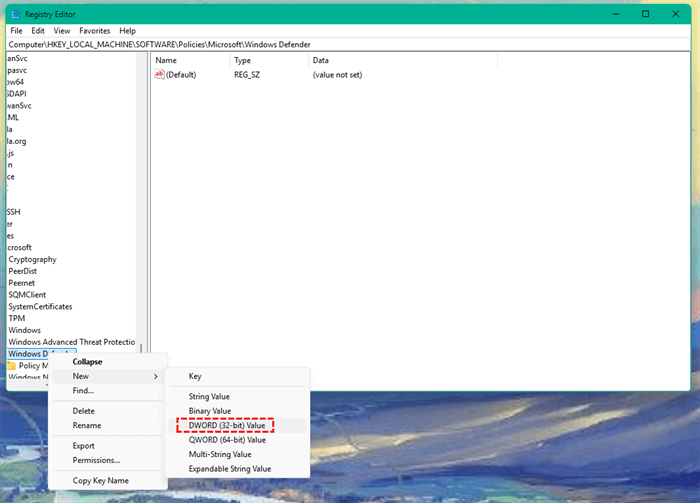This screenshot has width=700, height=503.
Task: Click Permissions... in the context menu
Action: (x=96, y=460)
